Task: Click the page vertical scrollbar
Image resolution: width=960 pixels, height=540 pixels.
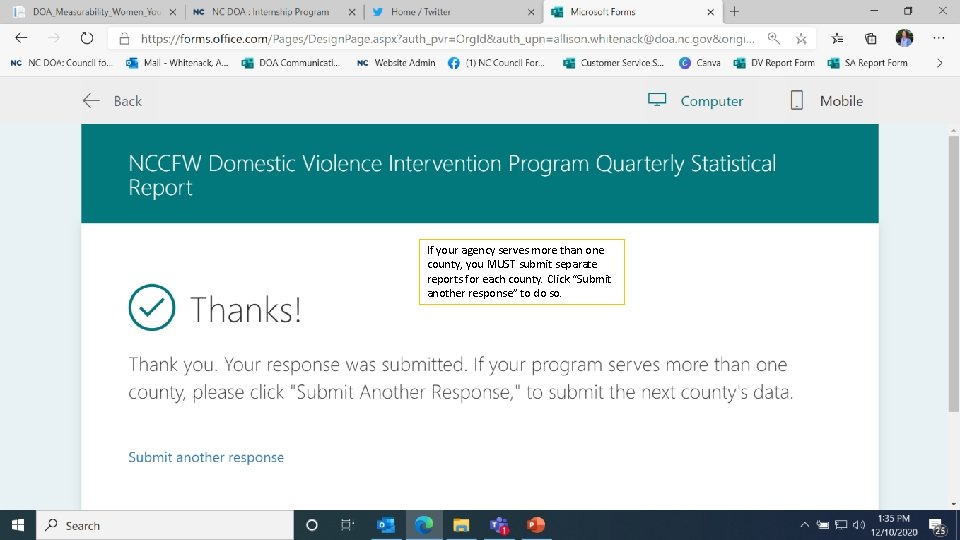Action: pyautogui.click(x=953, y=273)
